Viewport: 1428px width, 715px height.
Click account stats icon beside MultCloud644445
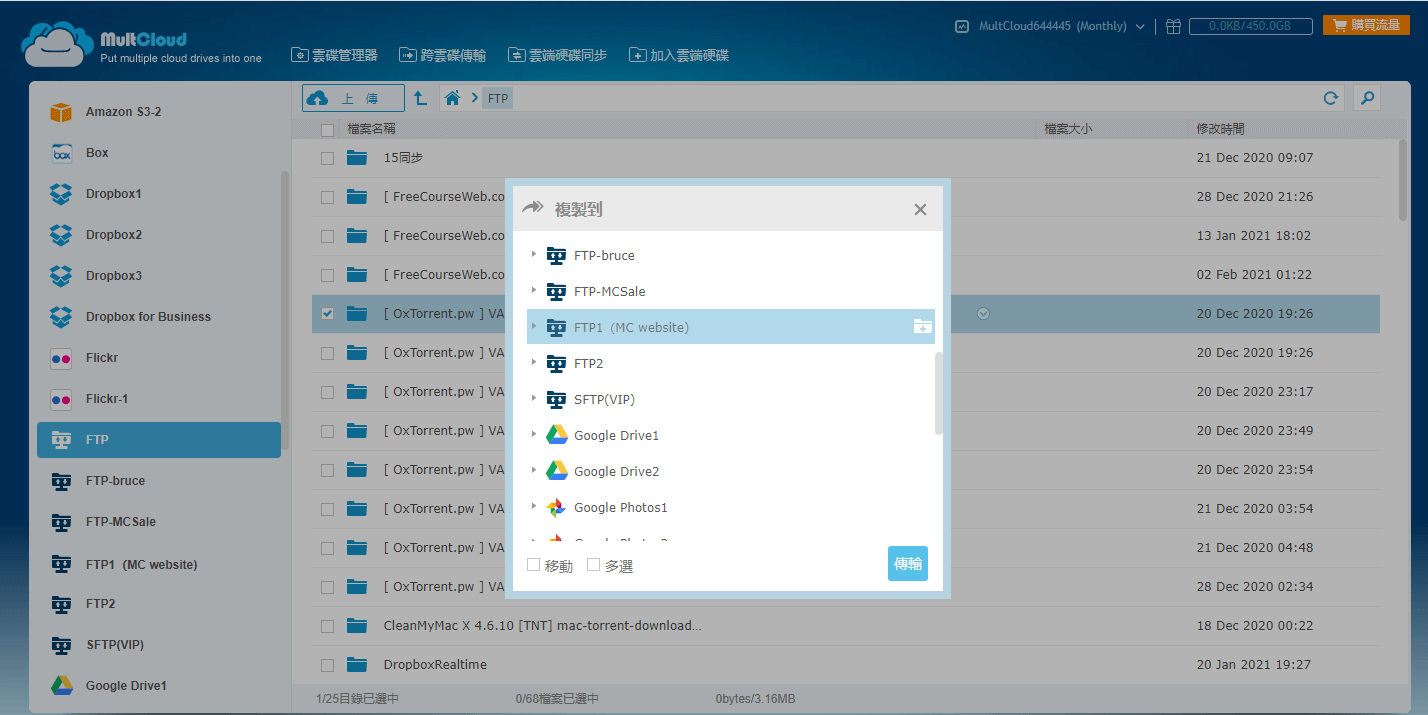point(962,27)
